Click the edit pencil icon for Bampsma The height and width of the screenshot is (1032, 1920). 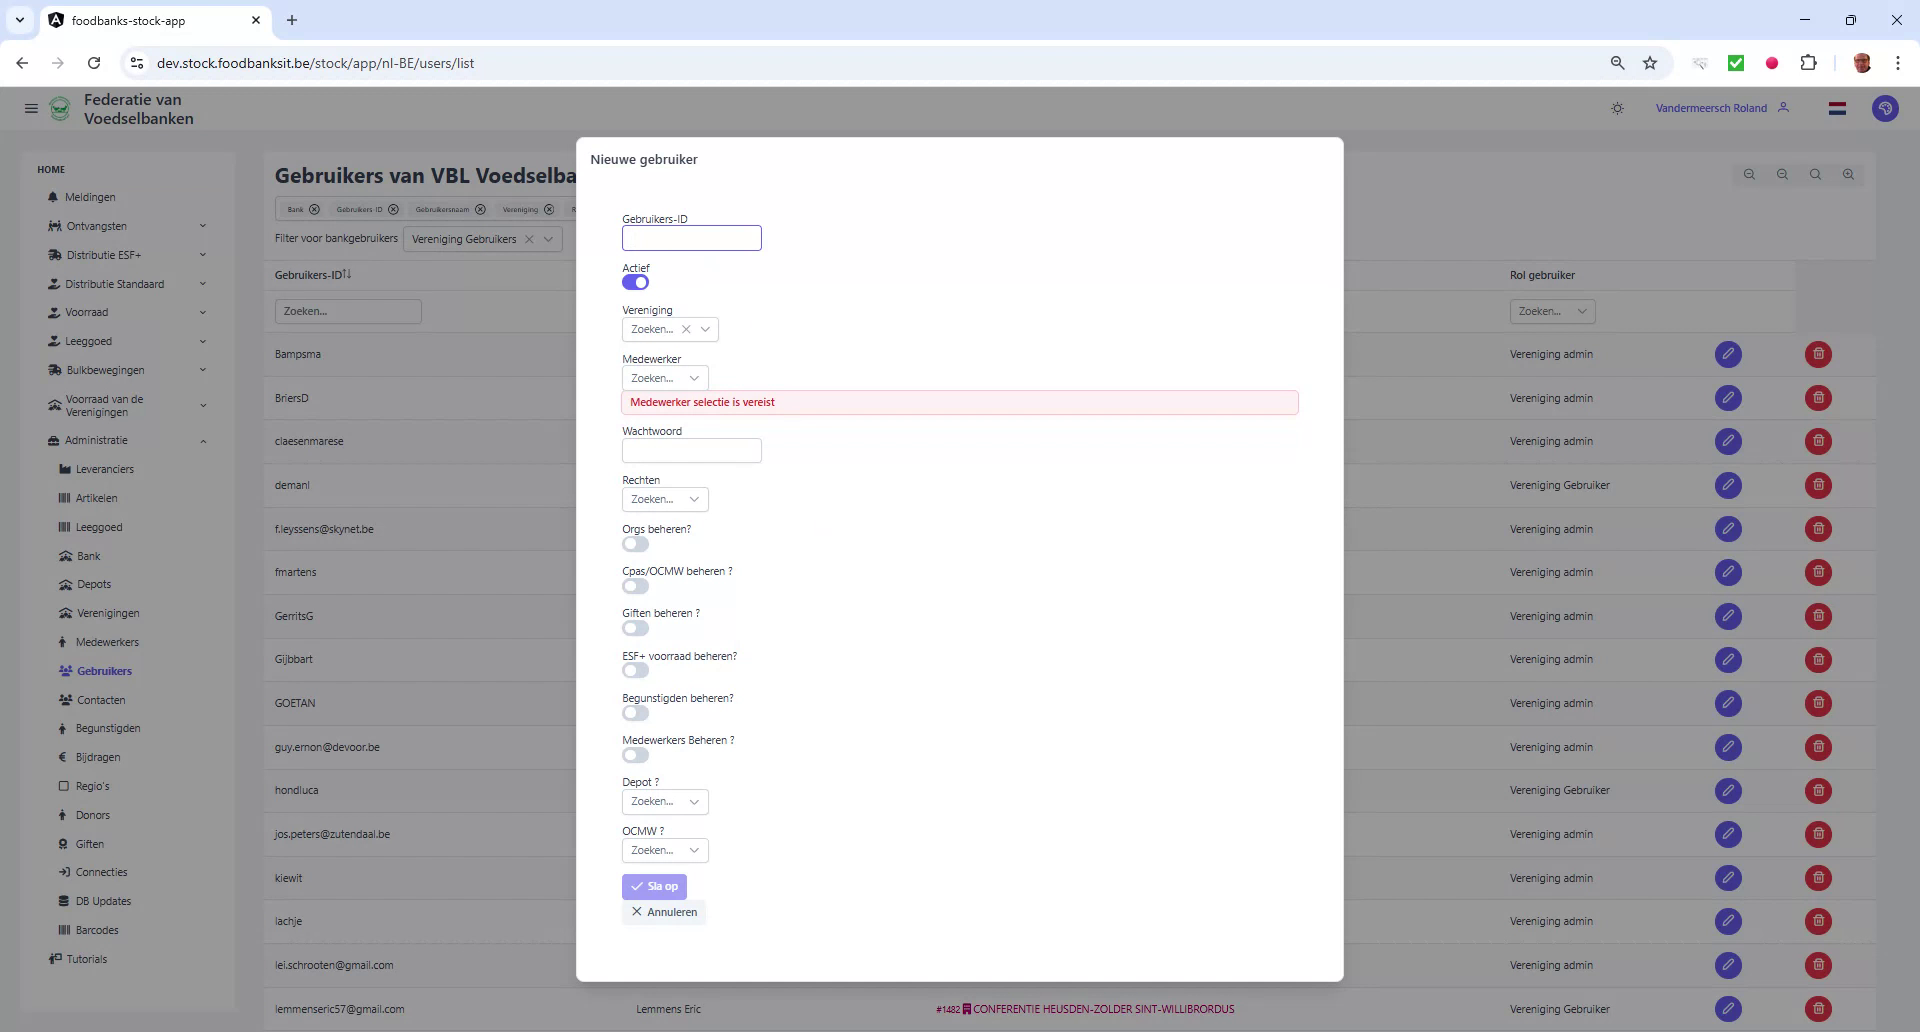pyautogui.click(x=1729, y=354)
